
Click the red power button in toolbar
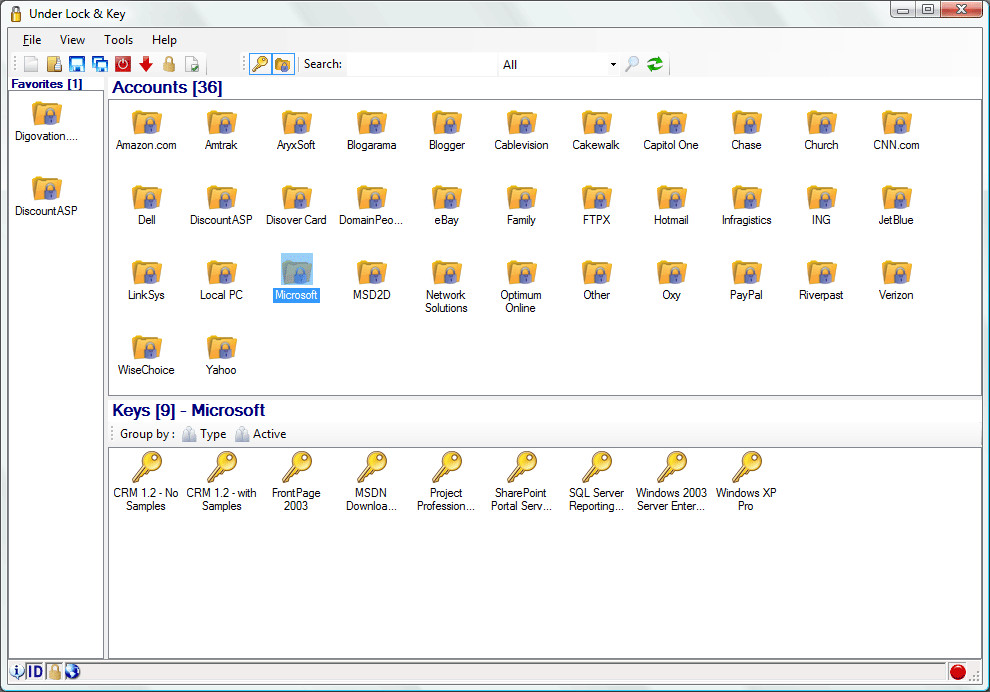(123, 64)
